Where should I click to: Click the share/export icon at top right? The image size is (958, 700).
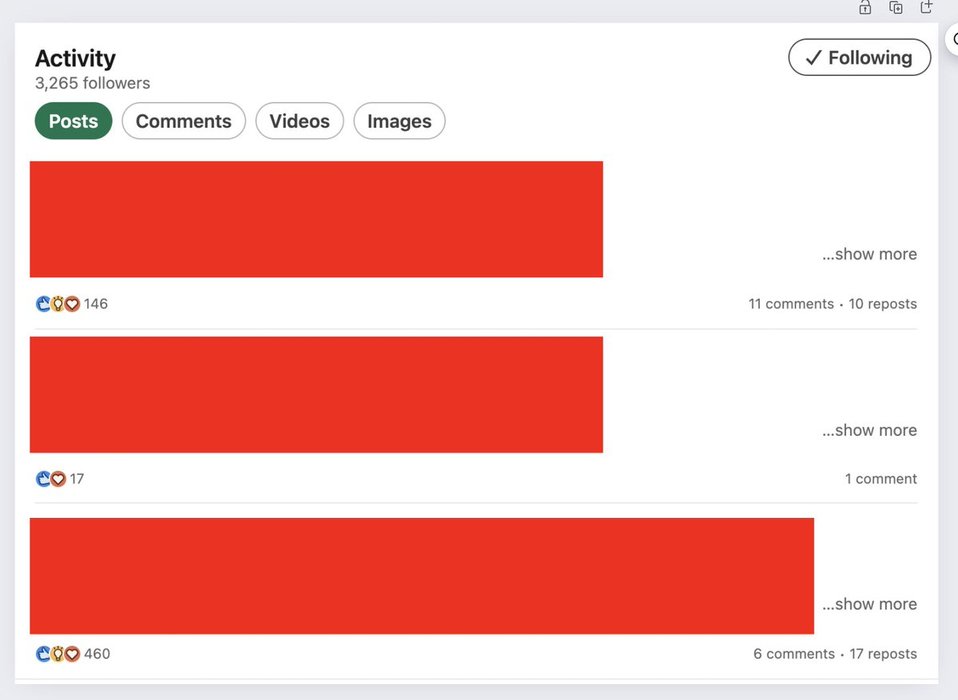pos(927,8)
